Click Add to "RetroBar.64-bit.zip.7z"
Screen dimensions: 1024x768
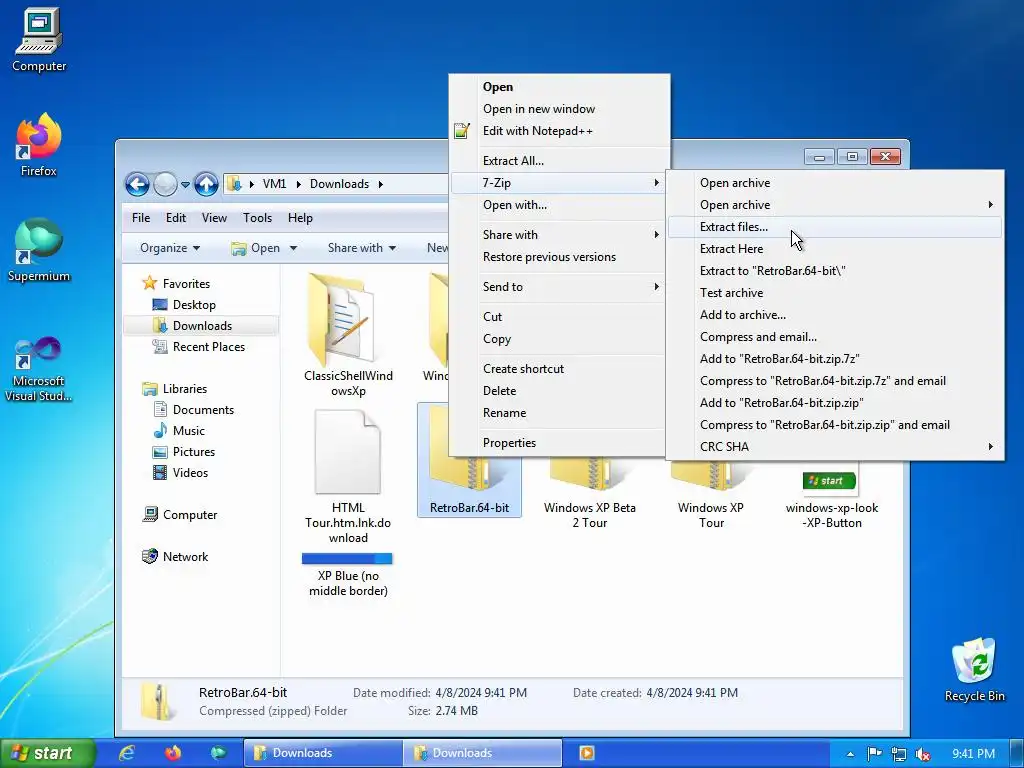point(835,359)
